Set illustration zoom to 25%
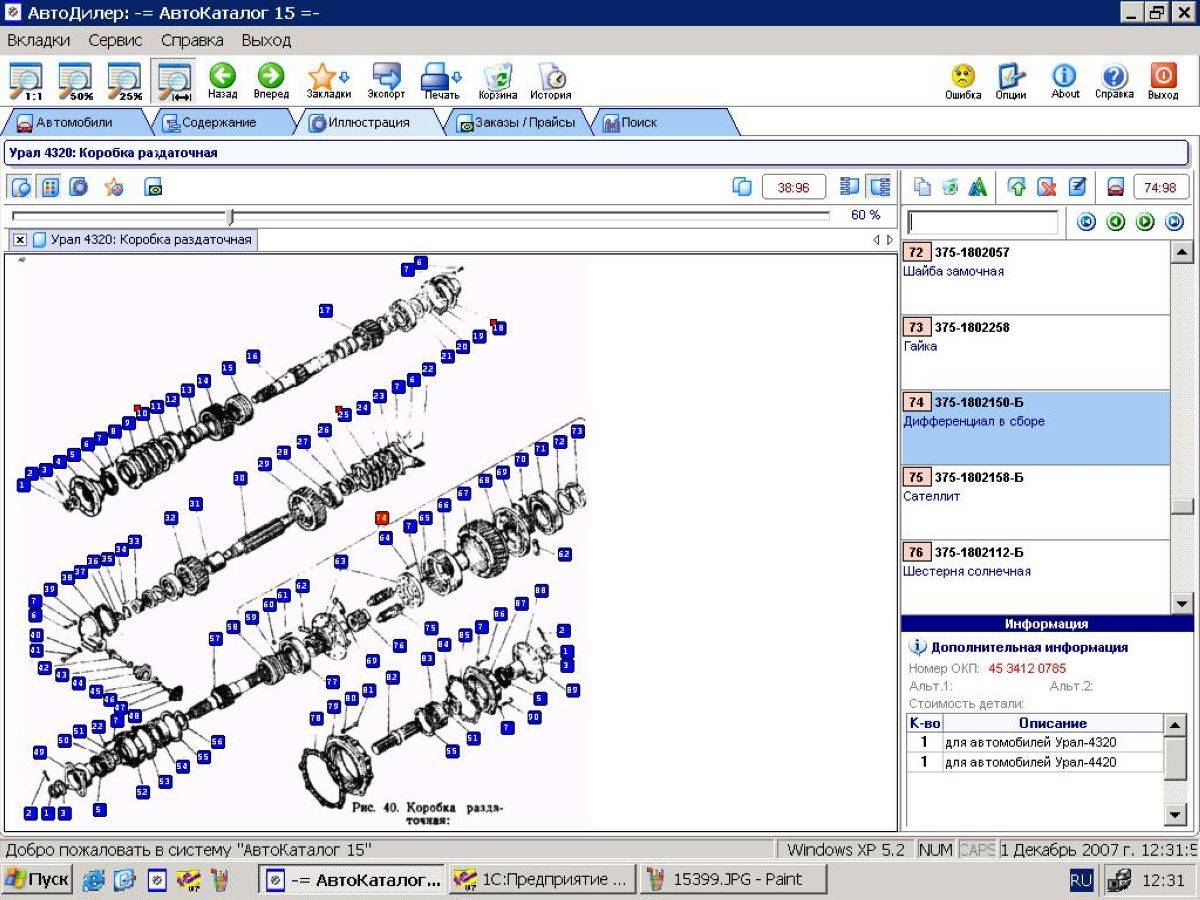This screenshot has height=900, width=1200. (x=125, y=81)
